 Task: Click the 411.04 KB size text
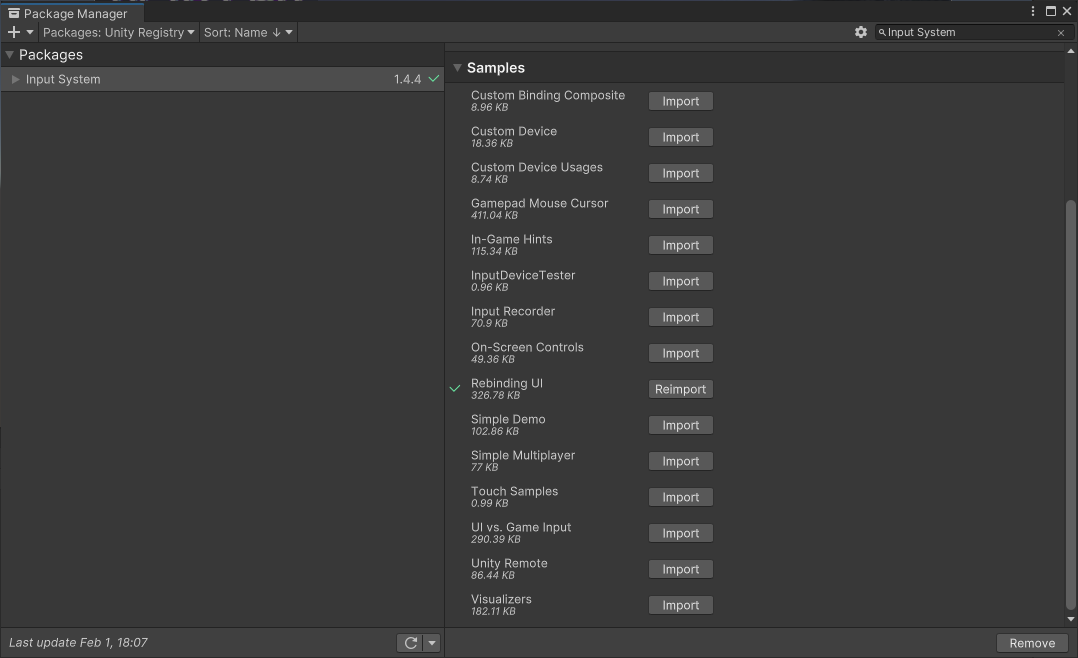[x=494, y=215]
